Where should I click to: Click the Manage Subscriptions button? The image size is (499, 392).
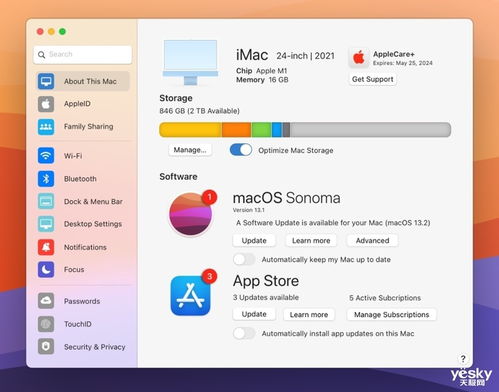391,314
